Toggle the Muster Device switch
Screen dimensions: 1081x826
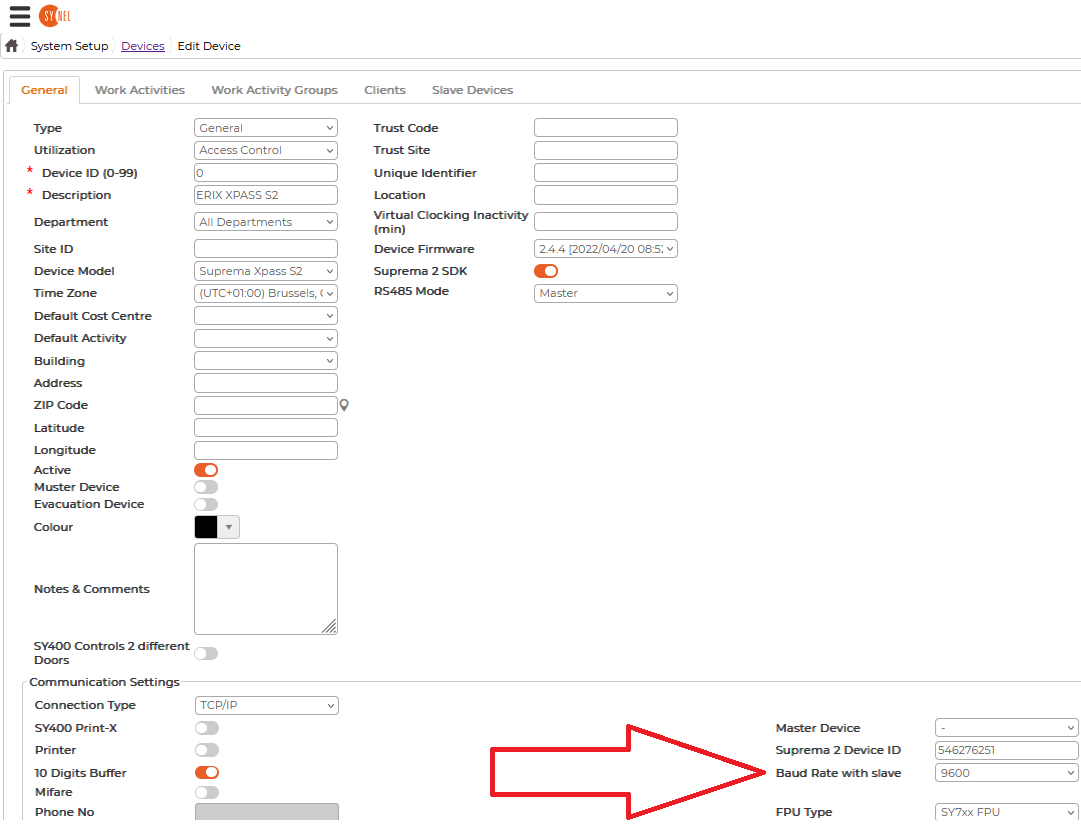click(206, 487)
